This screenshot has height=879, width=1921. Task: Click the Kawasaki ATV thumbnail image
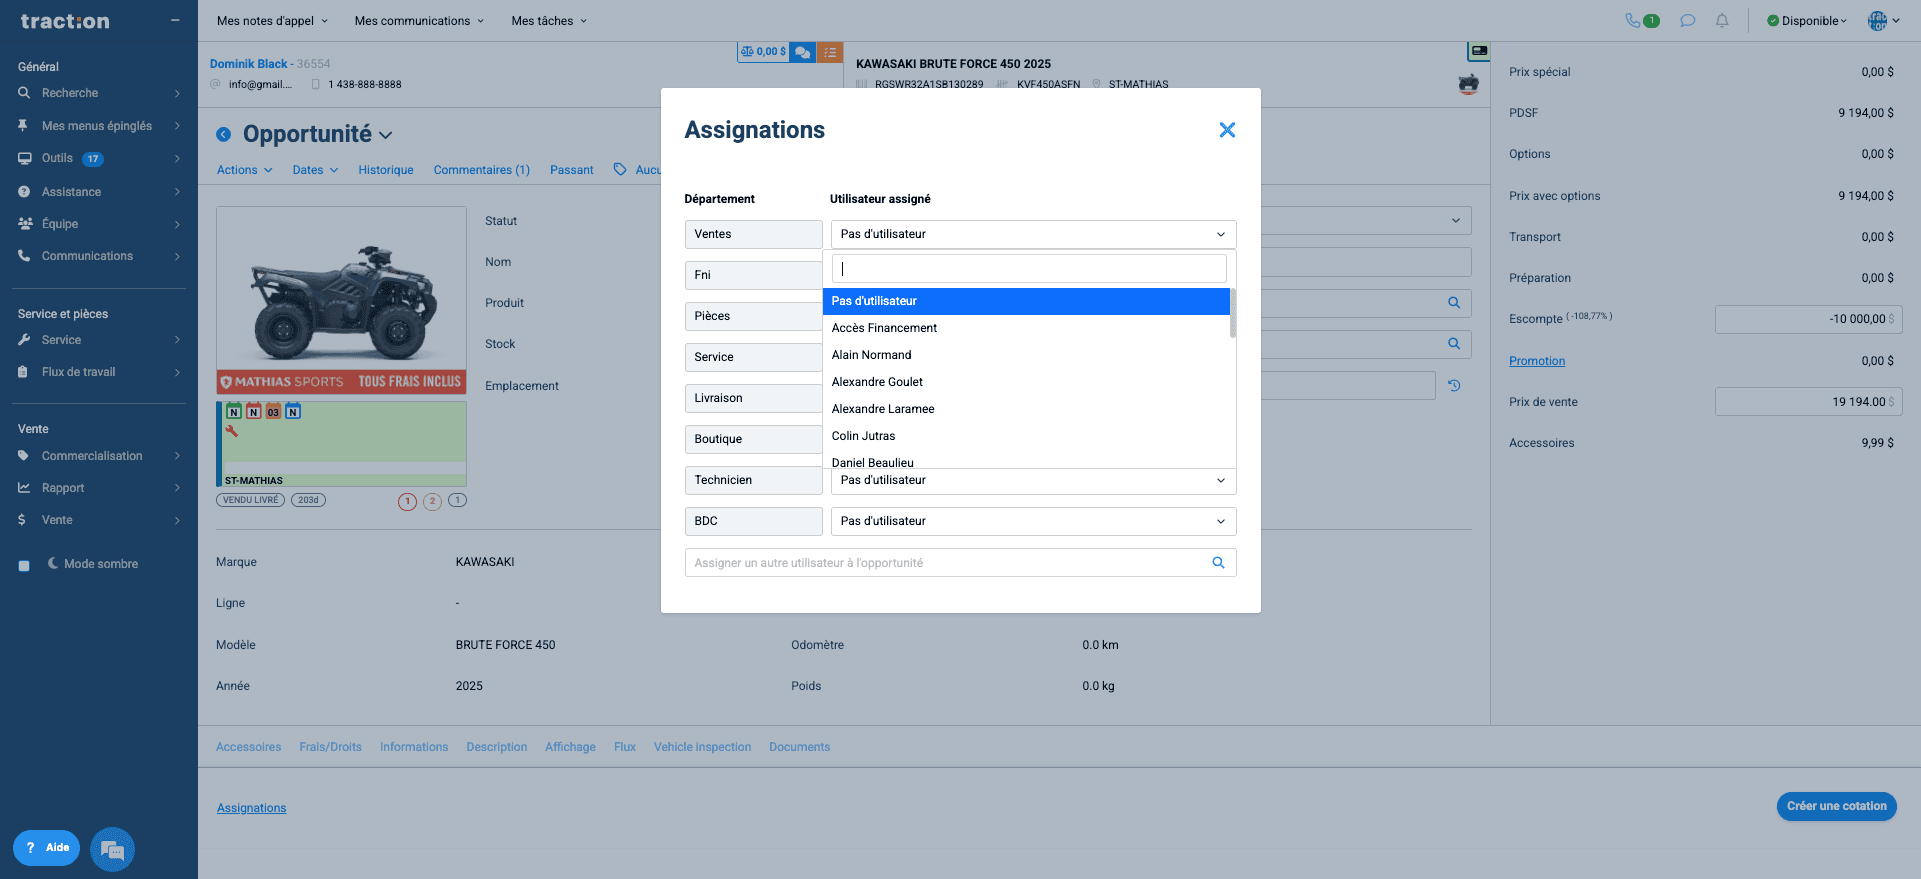pyautogui.click(x=341, y=300)
